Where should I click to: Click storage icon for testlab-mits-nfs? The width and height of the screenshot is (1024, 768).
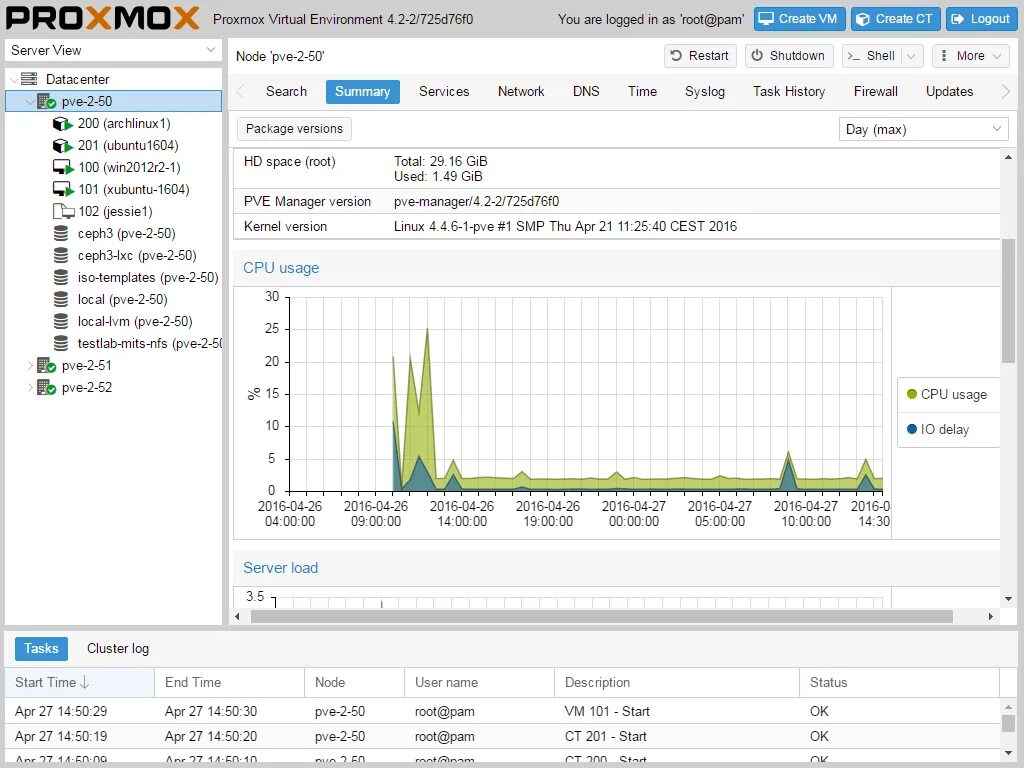[x=61, y=344]
